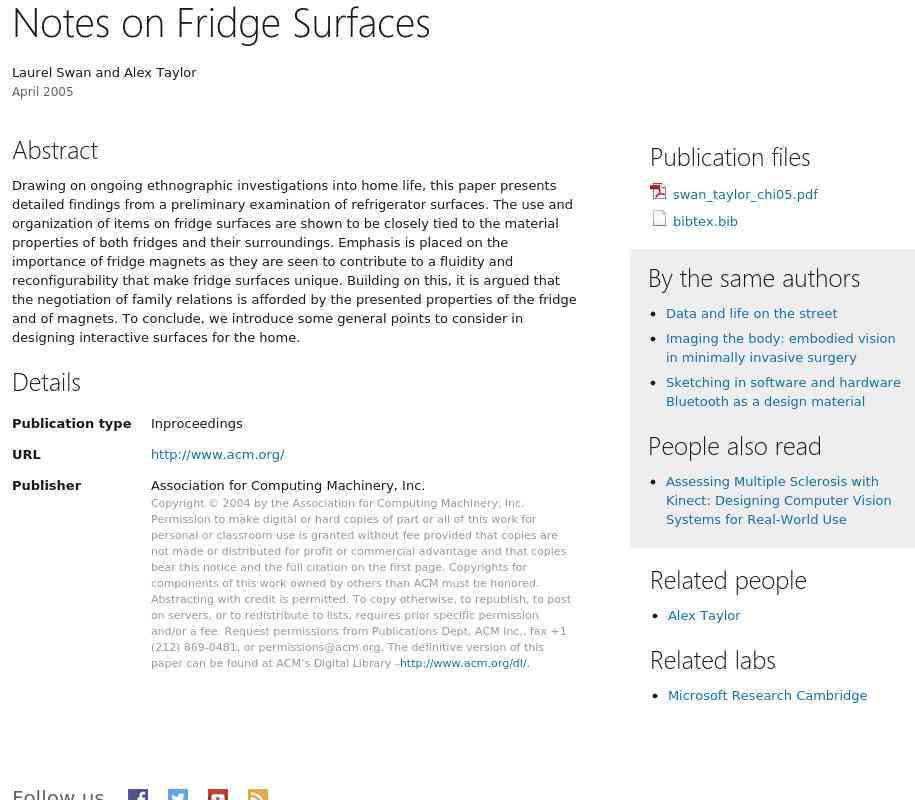
Task: Follow the http://www.acm.org/ URL link
Action: [218, 455]
